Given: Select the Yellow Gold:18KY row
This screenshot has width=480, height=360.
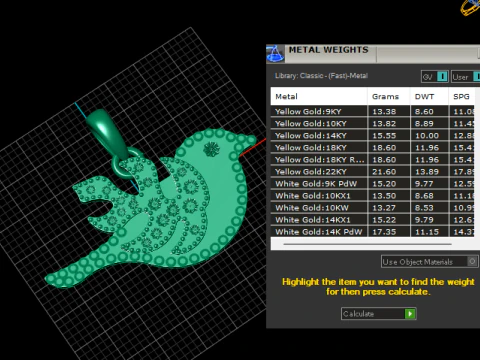Looking at the screenshot, I should pos(373,147).
